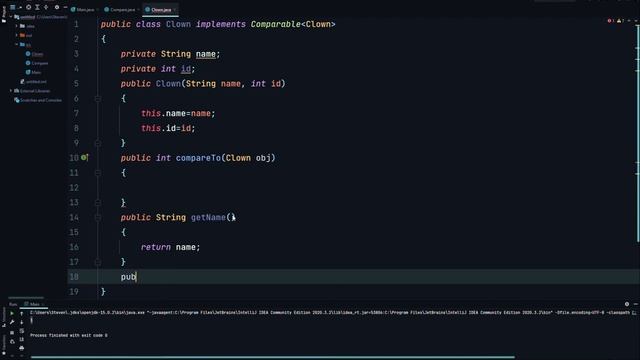
Task: Expand the orange out folder
Action: (x=17, y=35)
